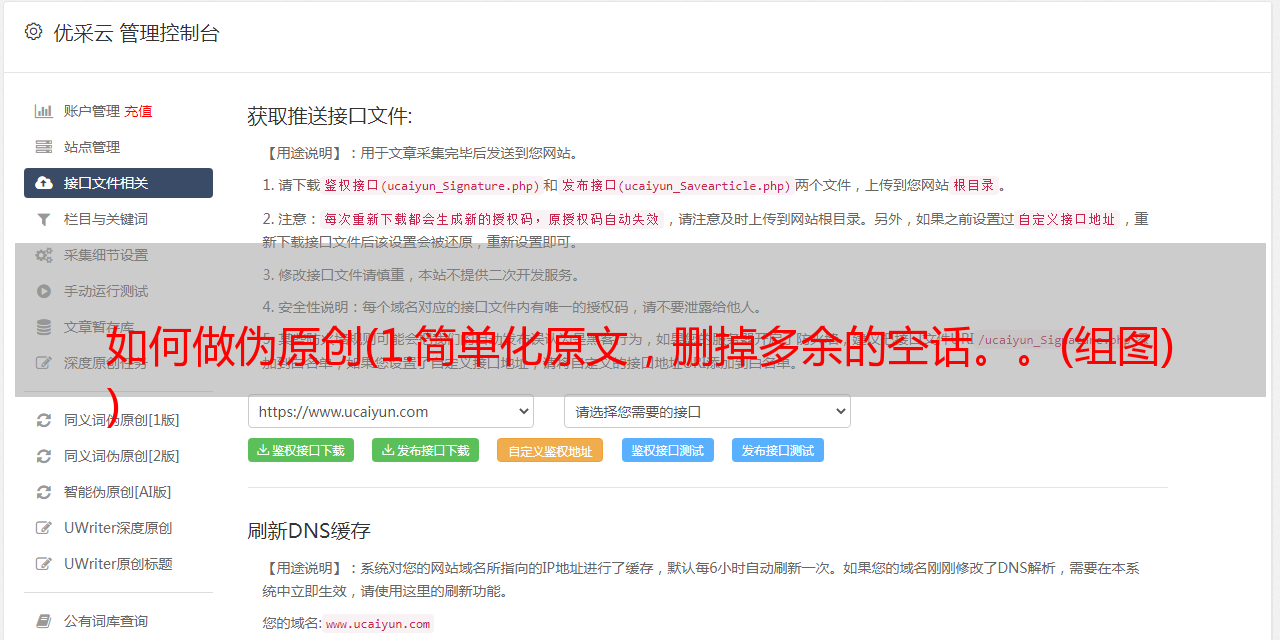This screenshot has width=1280, height=640.
Task: Click the refresh icon beside 同义词伪原创[2版]
Action: pyautogui.click(x=44, y=456)
